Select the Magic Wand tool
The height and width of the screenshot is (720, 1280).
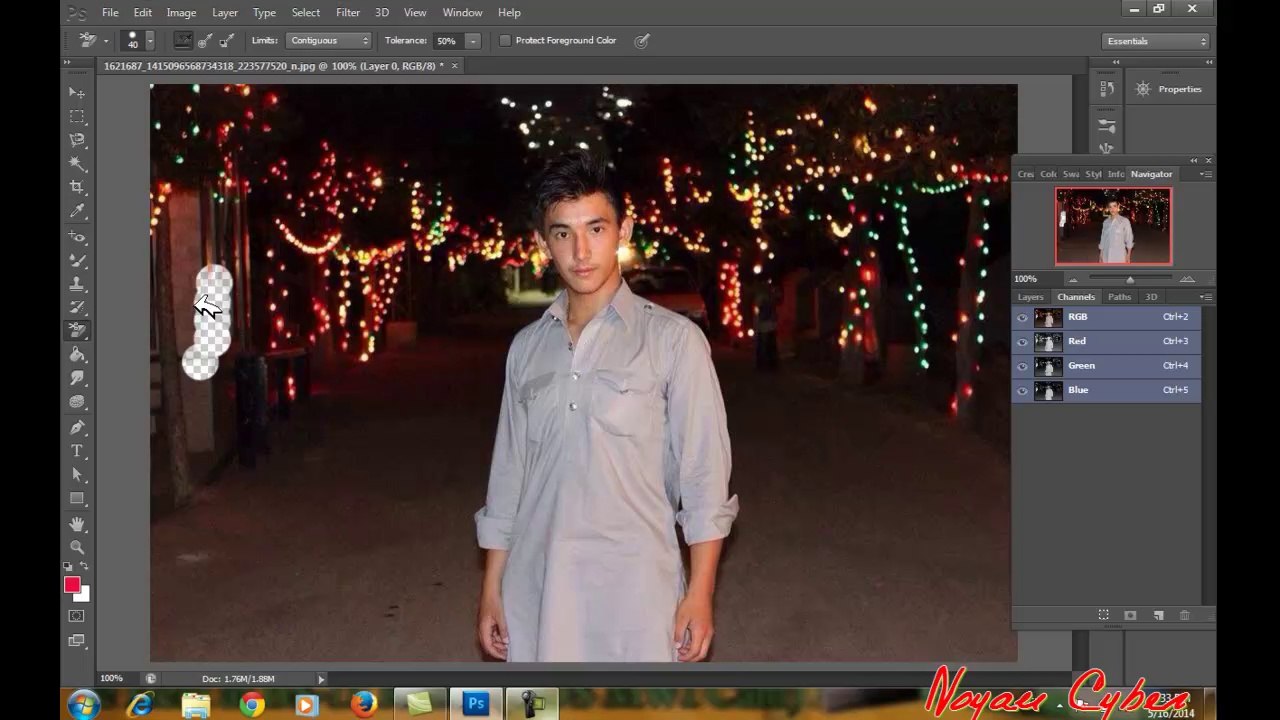(77, 163)
